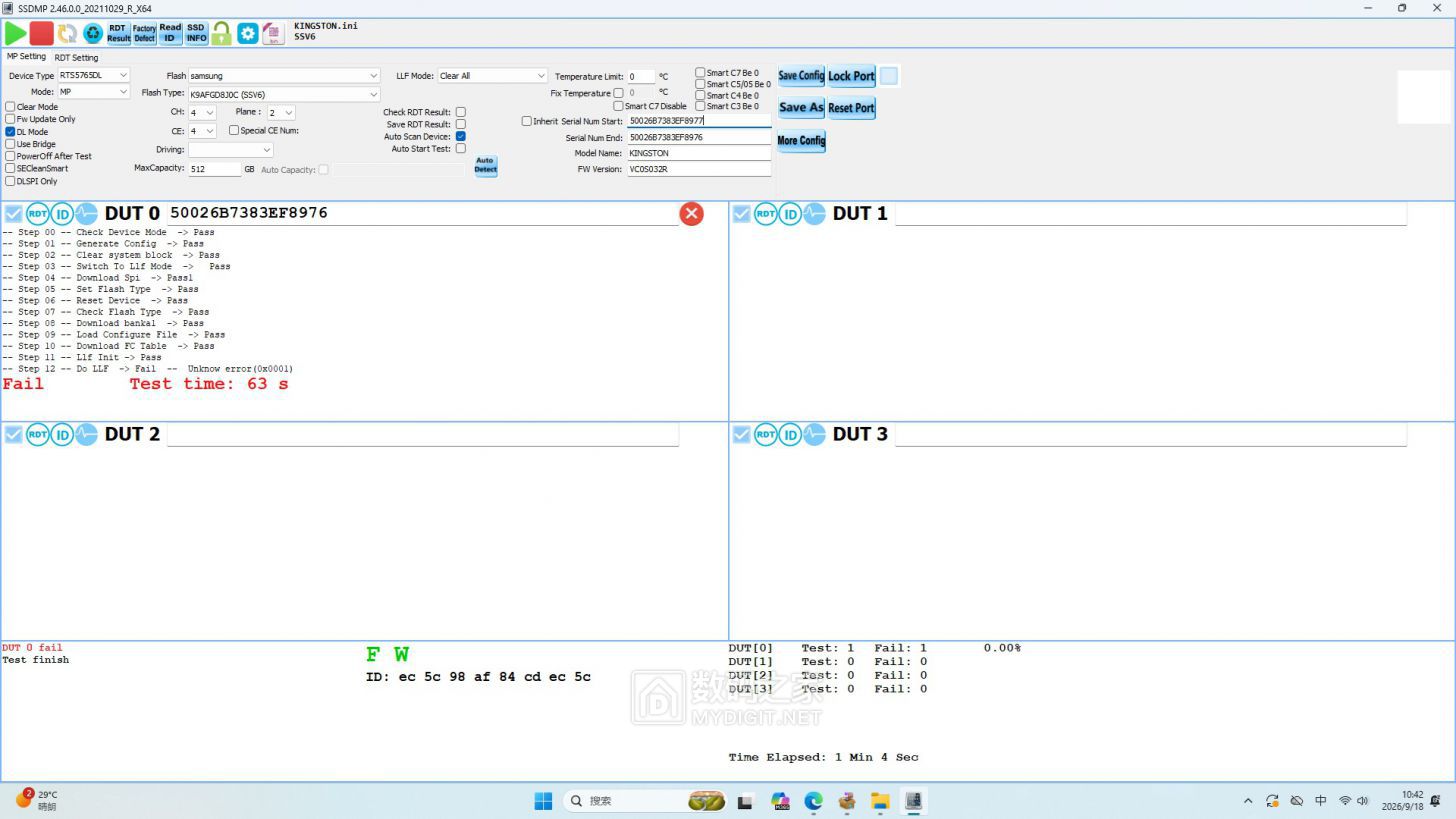This screenshot has width=1456, height=819.
Task: Click the Reset Port button
Action: [851, 108]
